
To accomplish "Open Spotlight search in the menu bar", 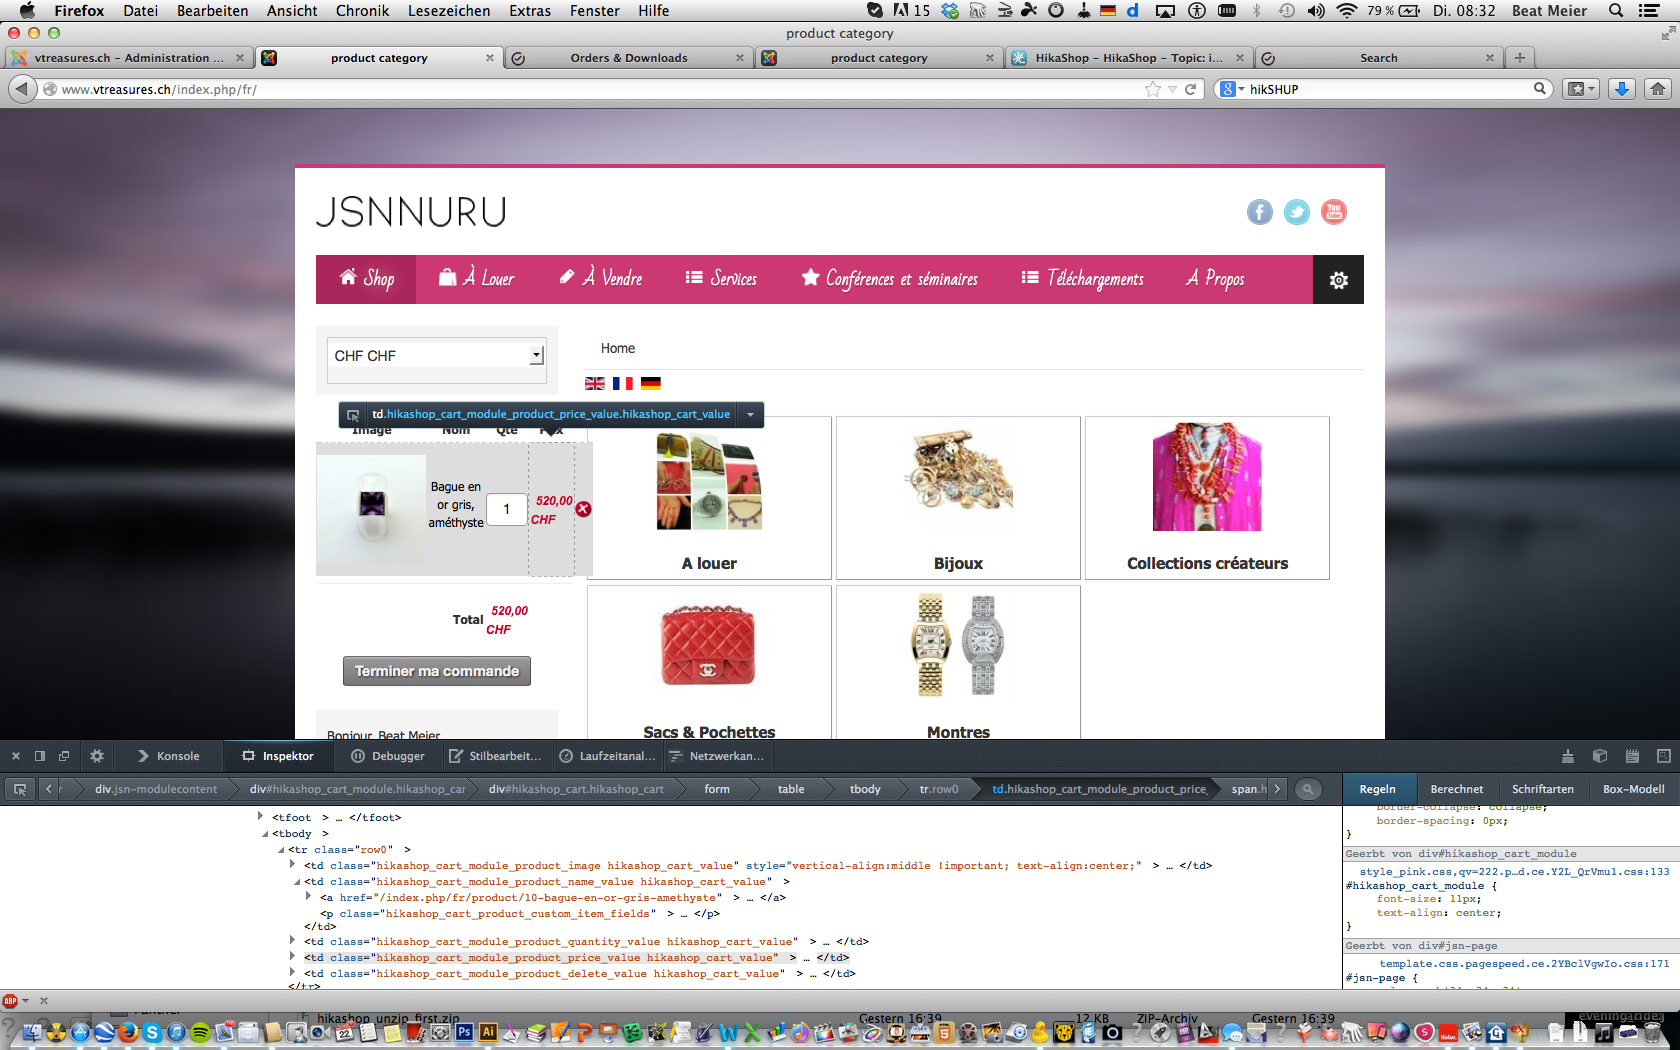I will pos(1615,11).
